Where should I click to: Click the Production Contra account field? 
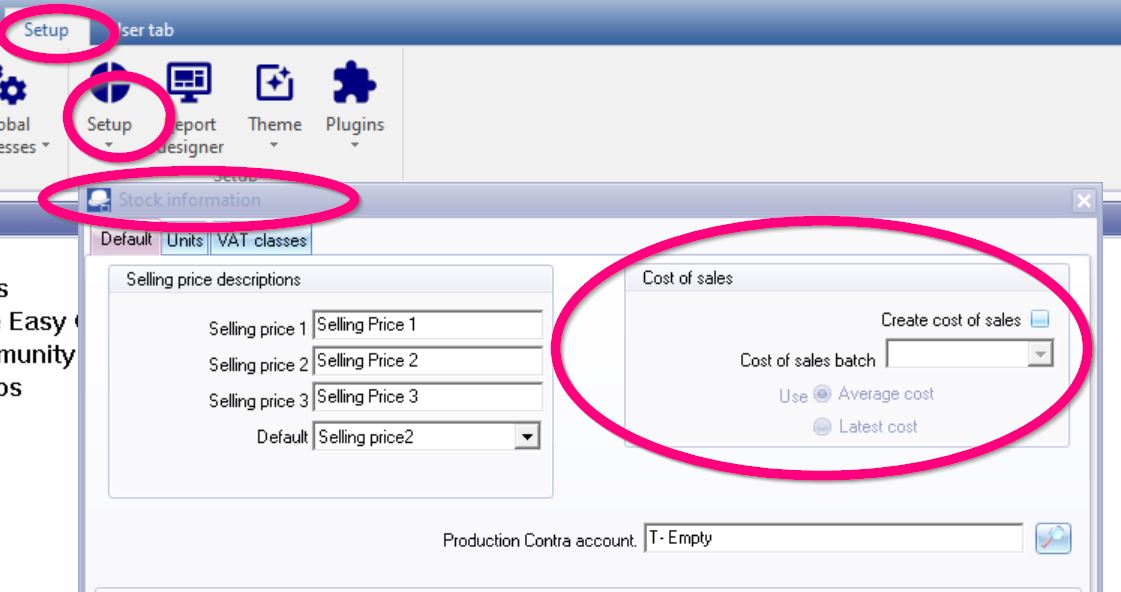coord(833,538)
